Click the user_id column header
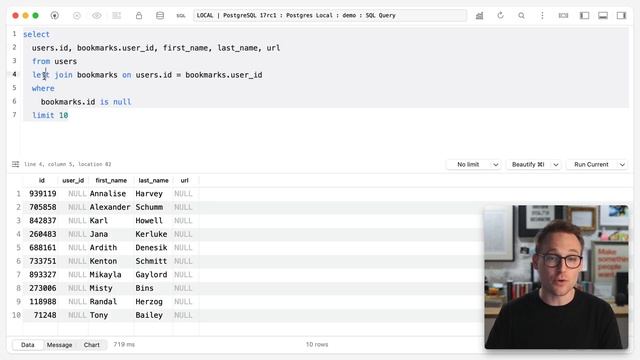640x360 pixels. [x=73, y=180]
